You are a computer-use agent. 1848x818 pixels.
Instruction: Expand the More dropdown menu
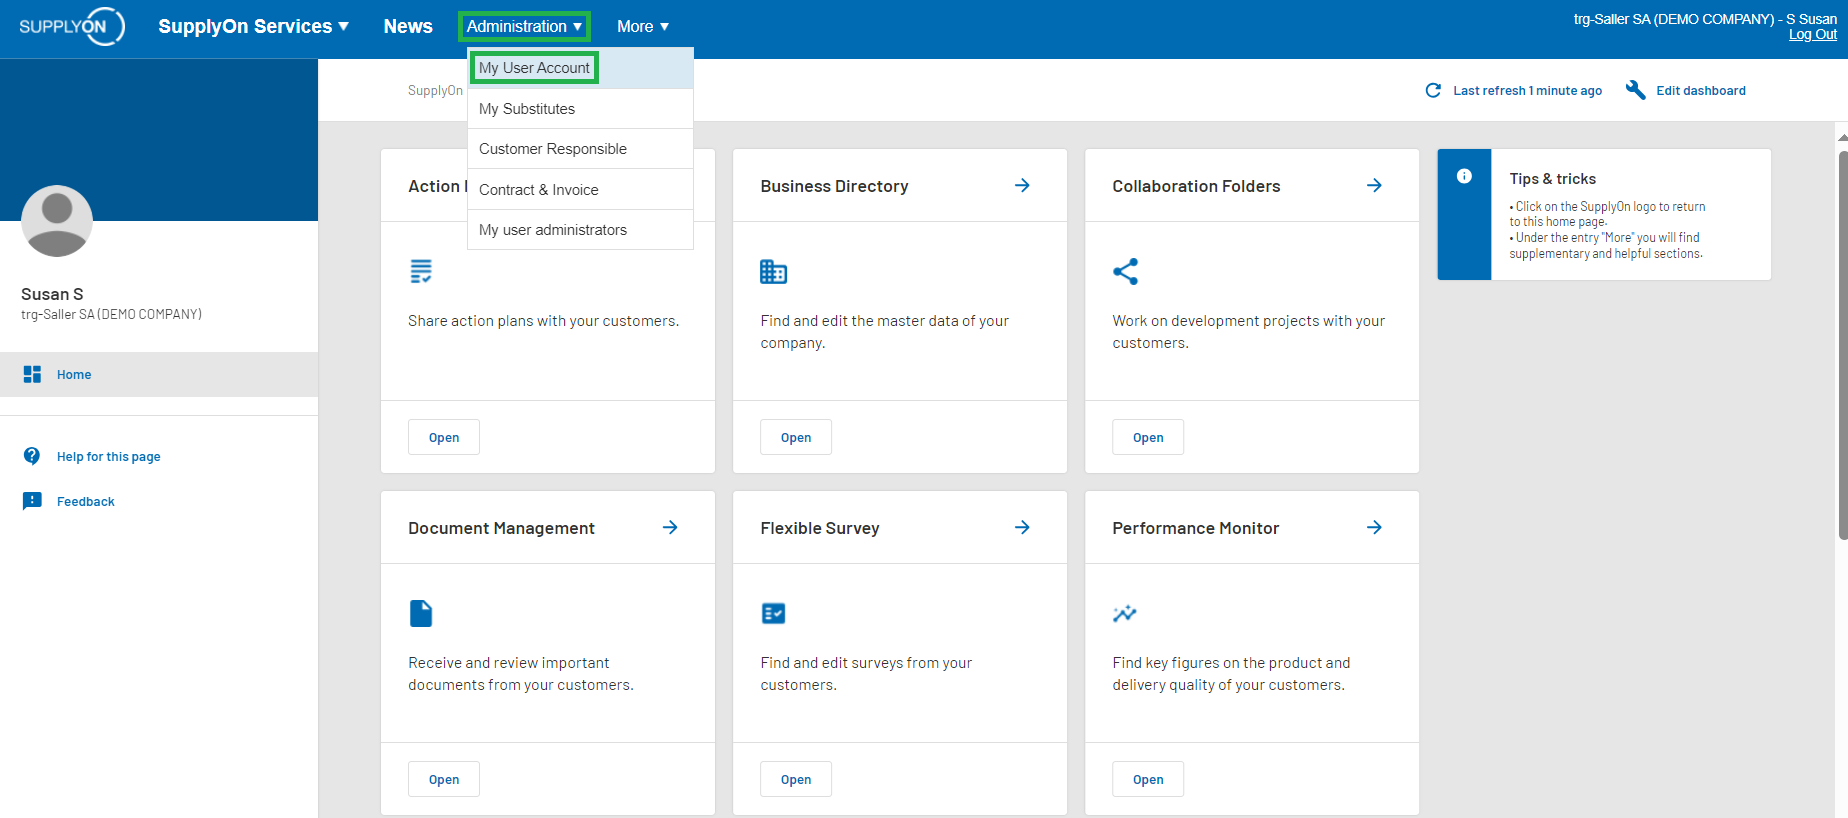point(643,26)
